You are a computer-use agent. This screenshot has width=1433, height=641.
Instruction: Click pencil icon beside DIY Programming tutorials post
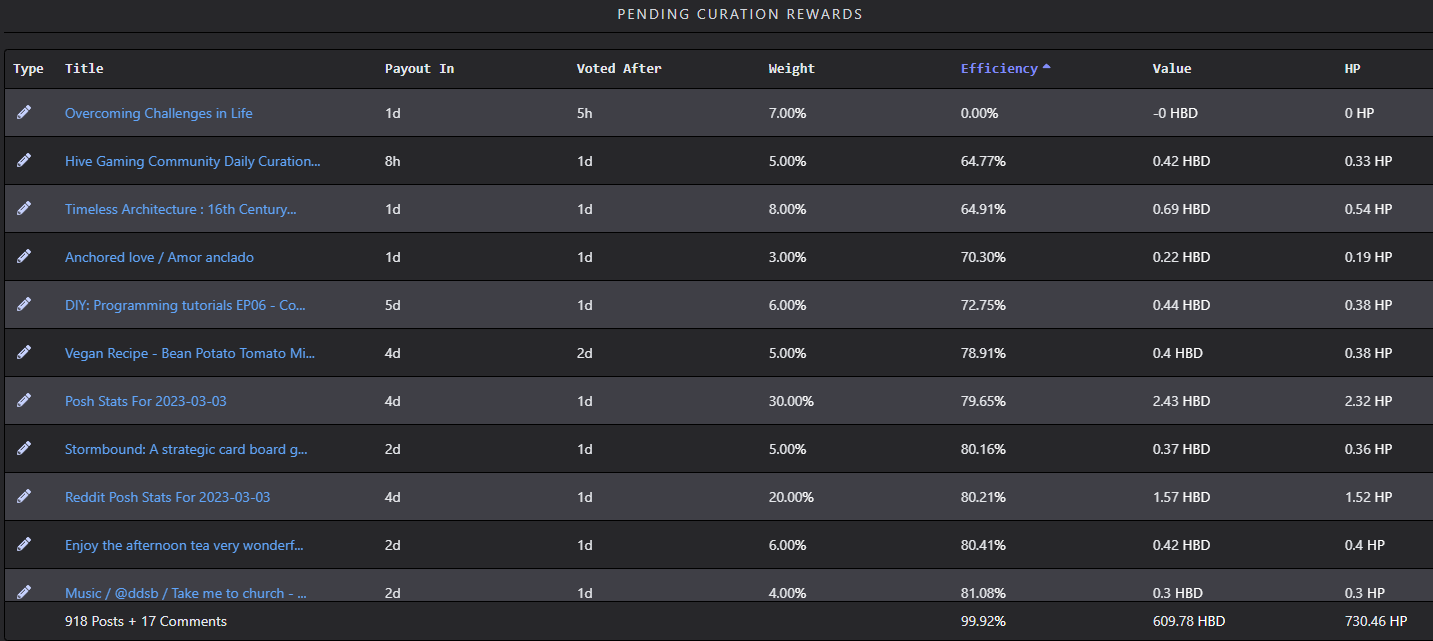click(x=24, y=304)
